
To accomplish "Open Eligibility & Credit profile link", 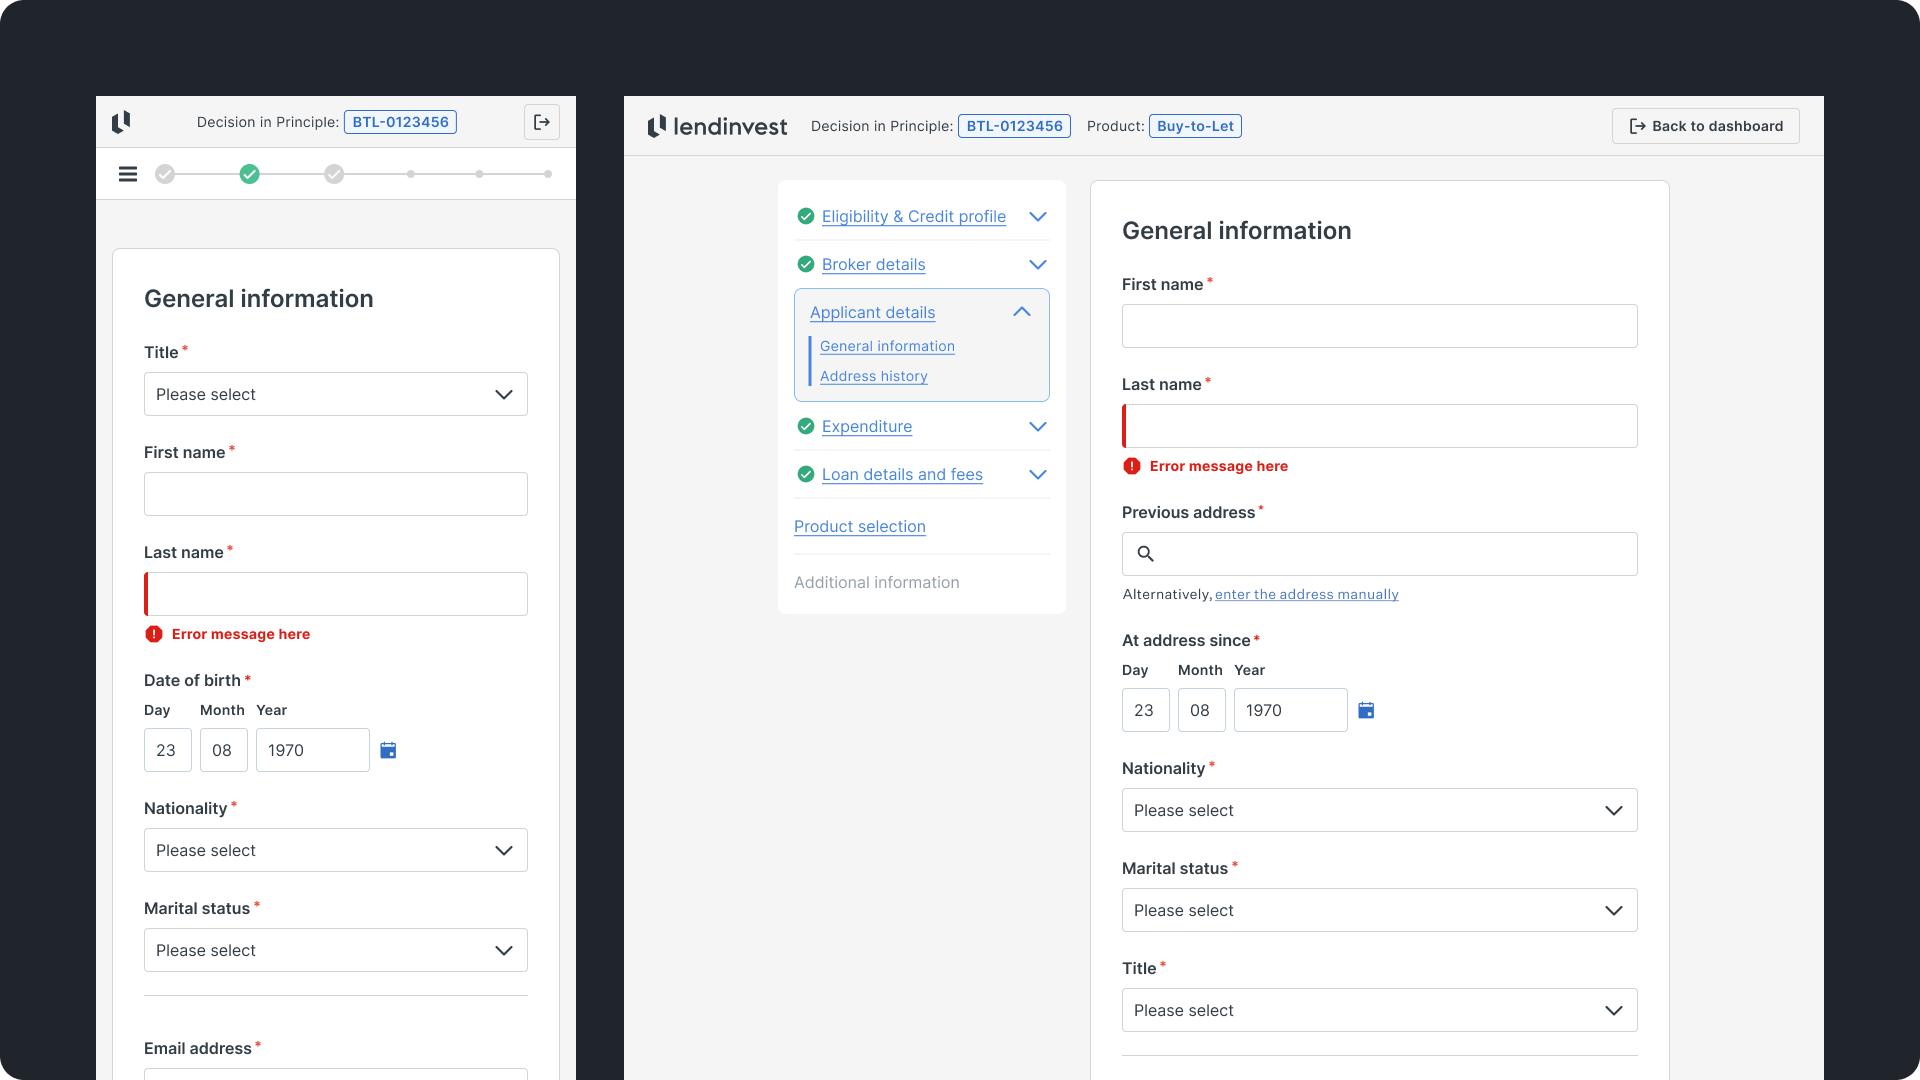I will tap(914, 216).
